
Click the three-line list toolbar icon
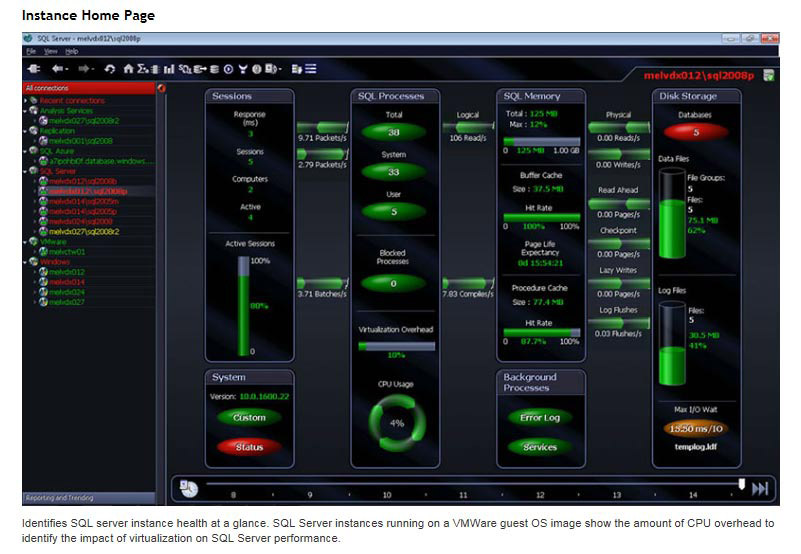coord(311,69)
